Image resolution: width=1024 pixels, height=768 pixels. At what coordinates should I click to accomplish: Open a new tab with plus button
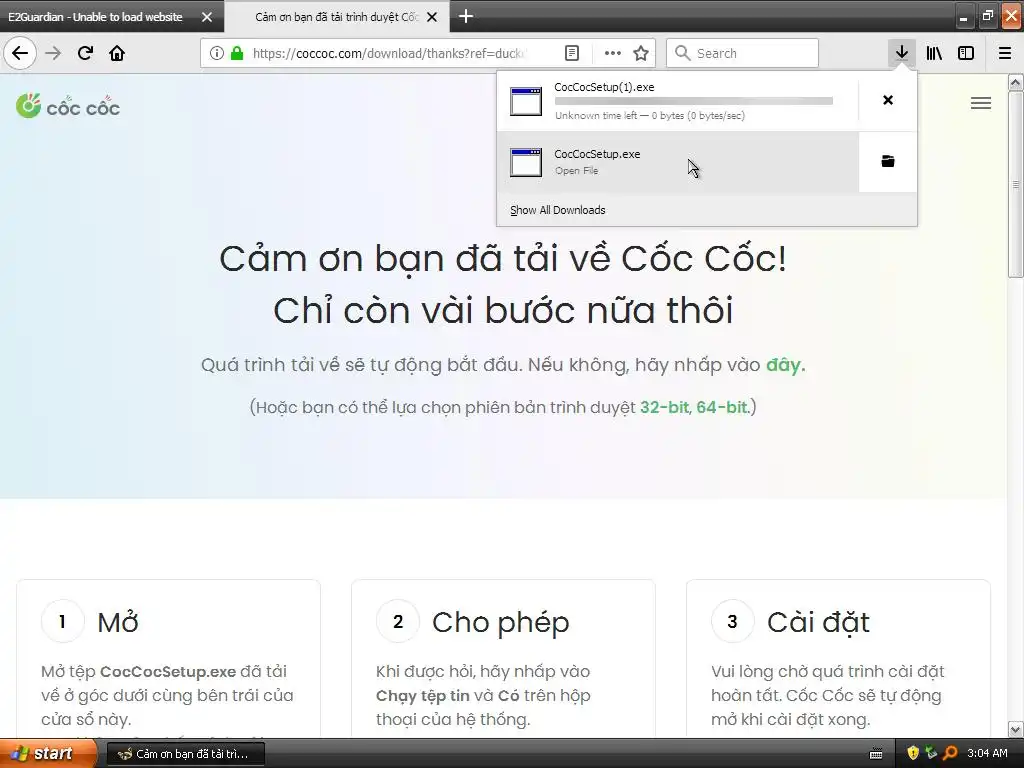coord(466,16)
